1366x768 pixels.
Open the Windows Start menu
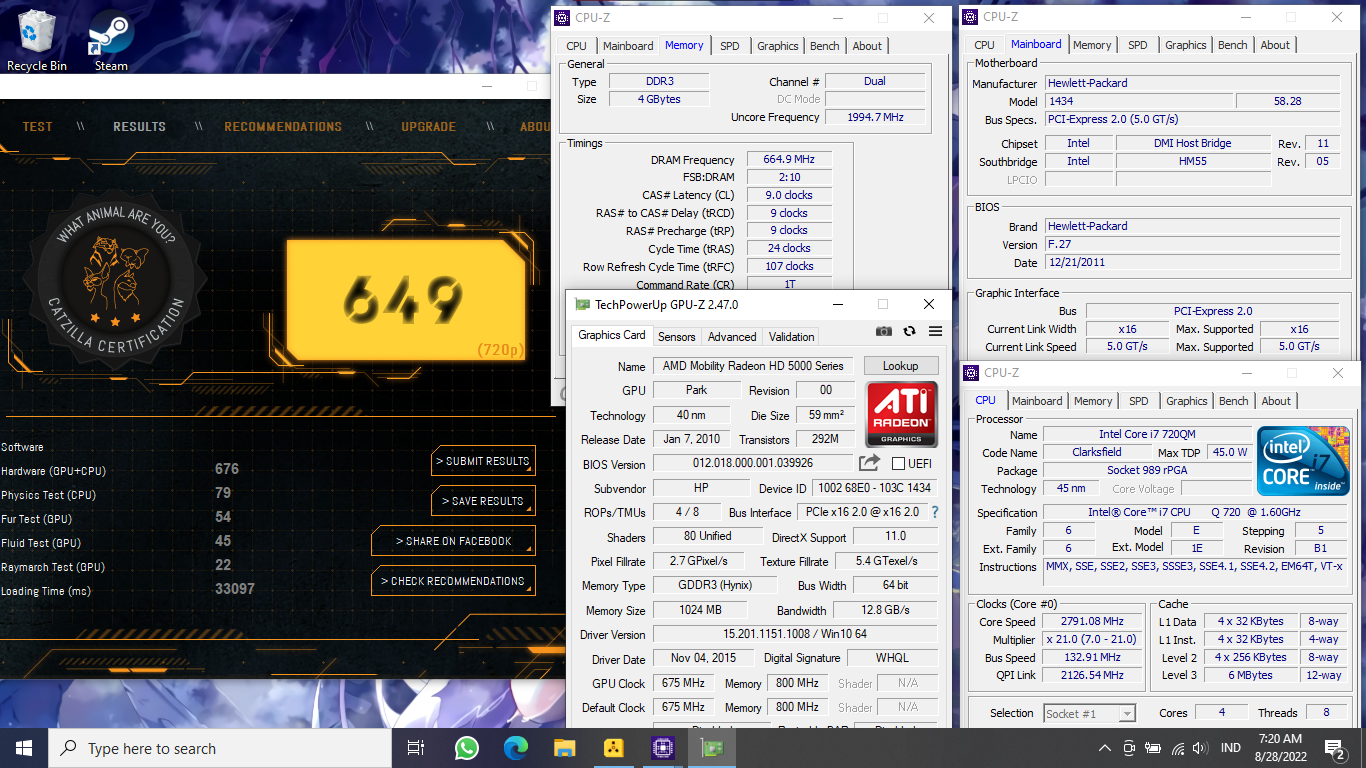[x=24, y=748]
